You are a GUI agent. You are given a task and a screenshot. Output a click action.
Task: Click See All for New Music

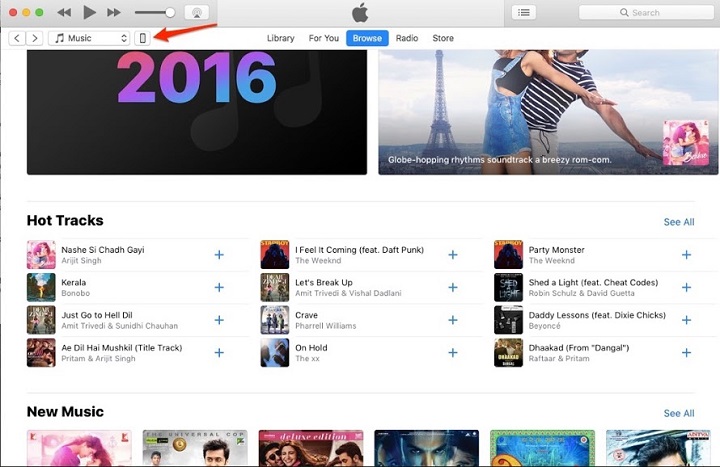point(679,413)
